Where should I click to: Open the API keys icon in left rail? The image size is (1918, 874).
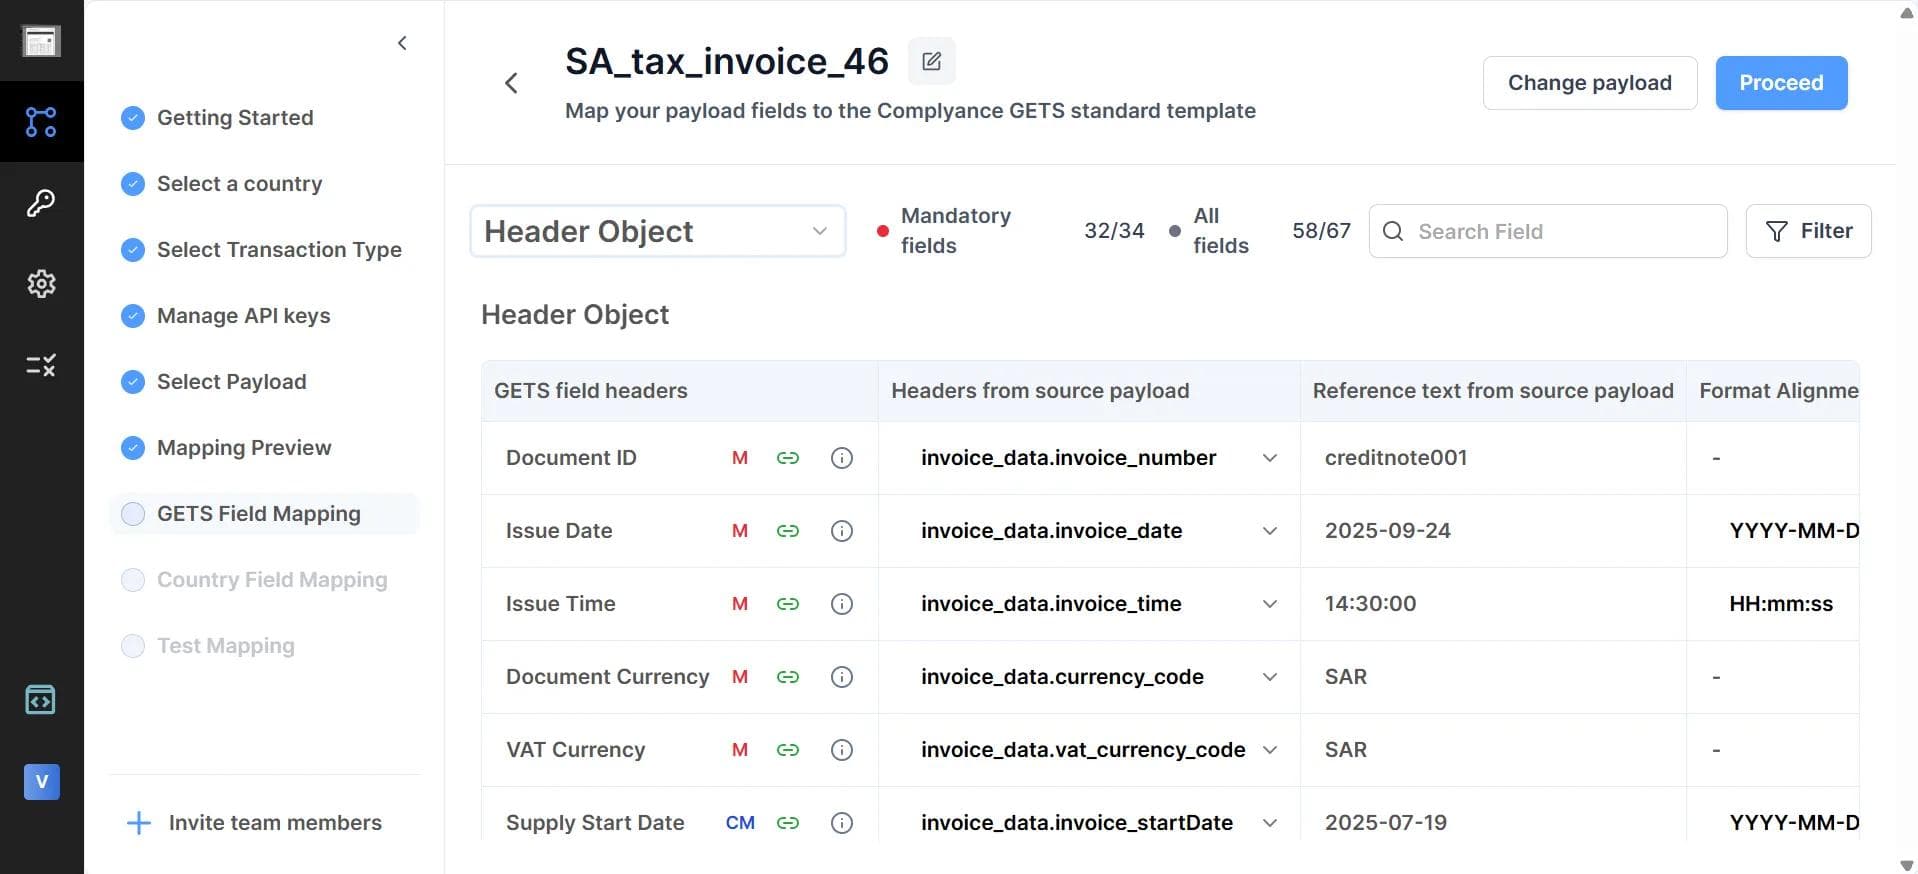tap(41, 203)
